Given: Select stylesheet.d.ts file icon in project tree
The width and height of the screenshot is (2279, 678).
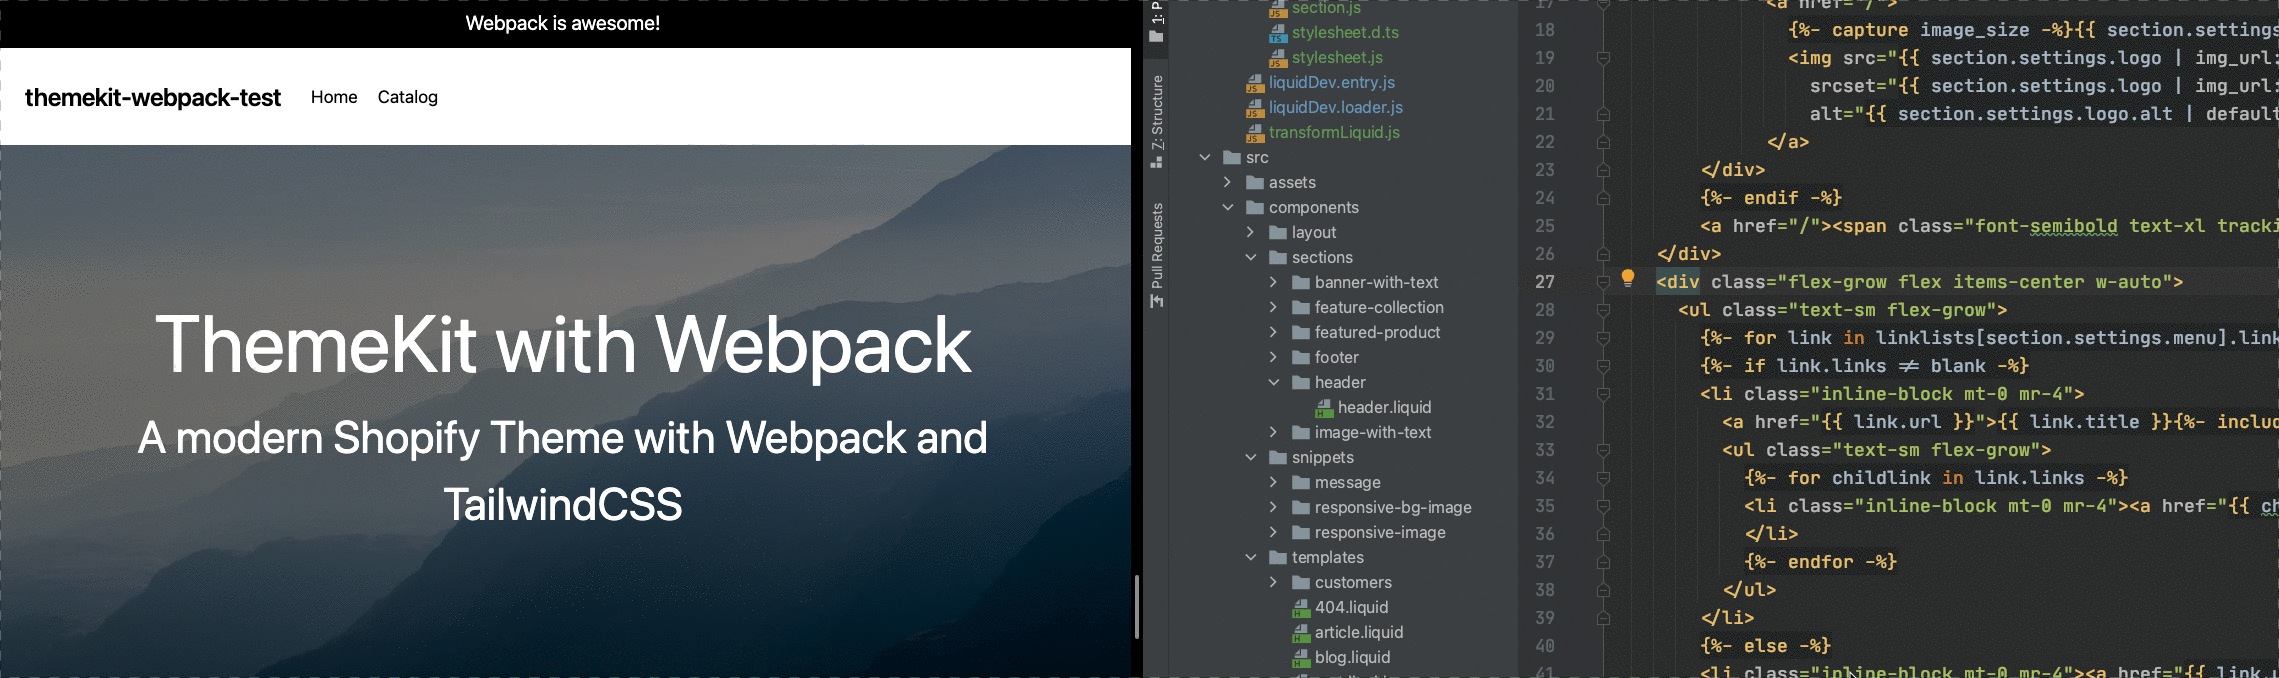Looking at the screenshot, I should point(1278,33).
